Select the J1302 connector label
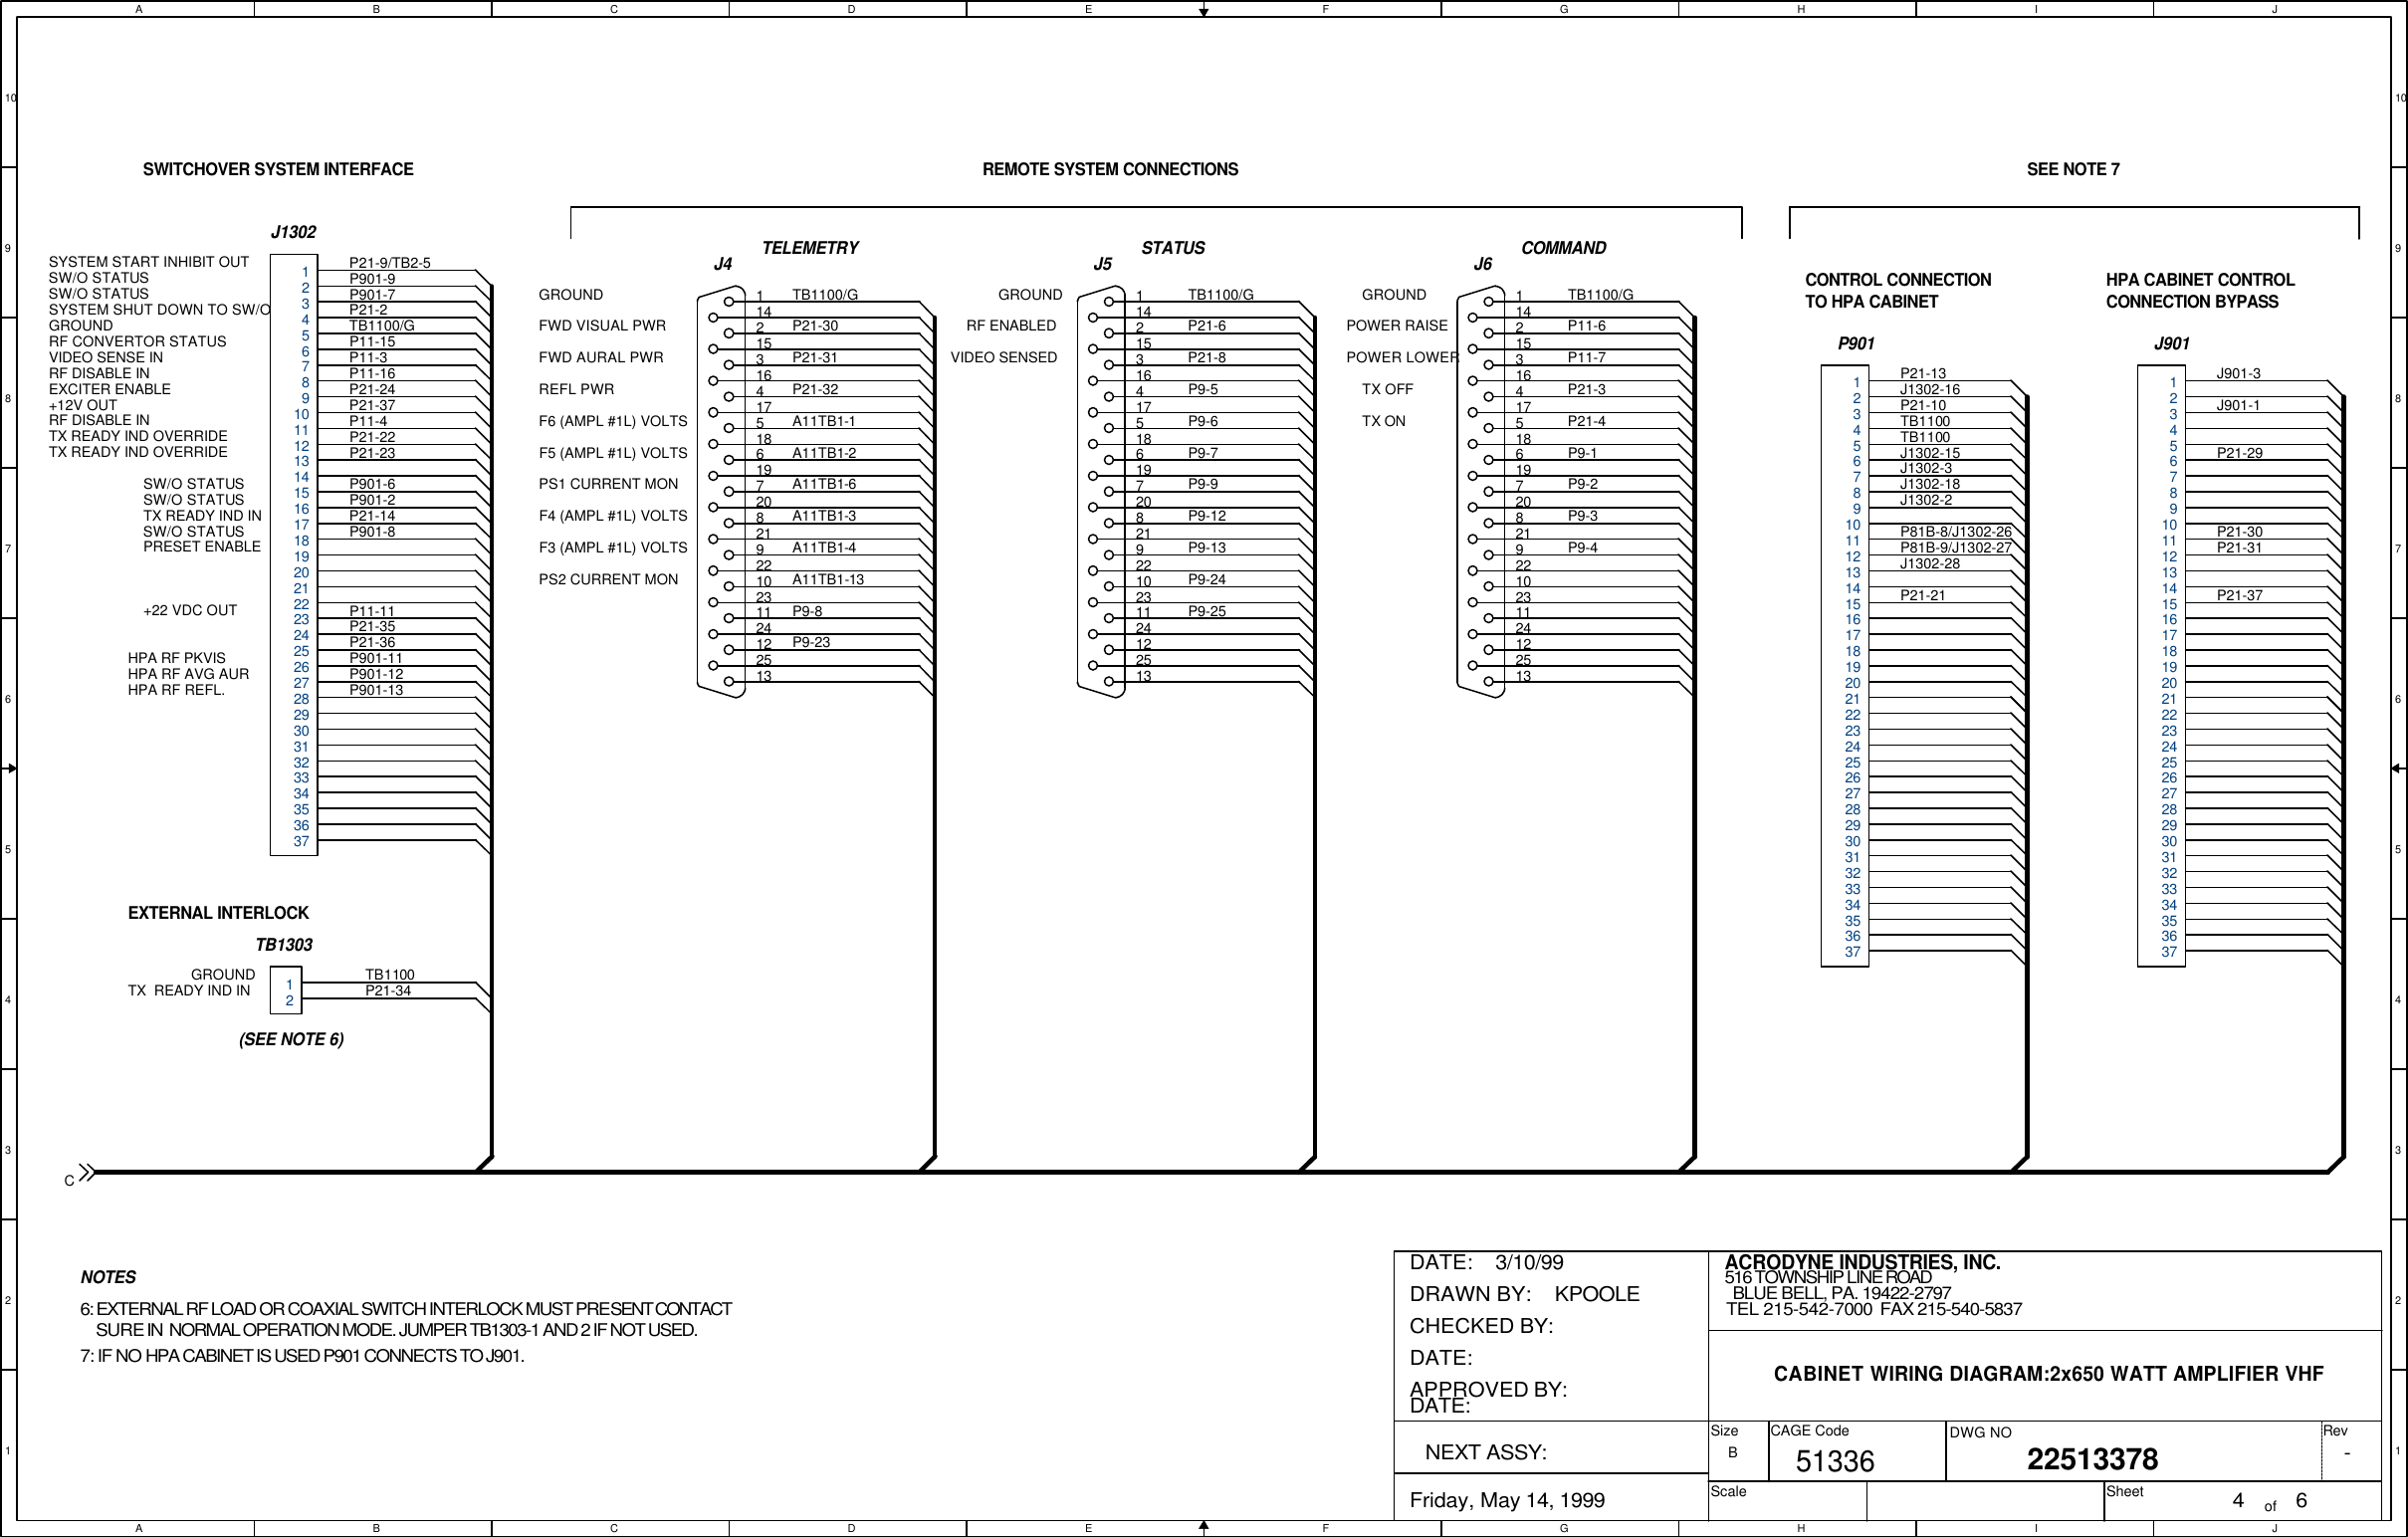The image size is (2408, 1537). click(293, 233)
